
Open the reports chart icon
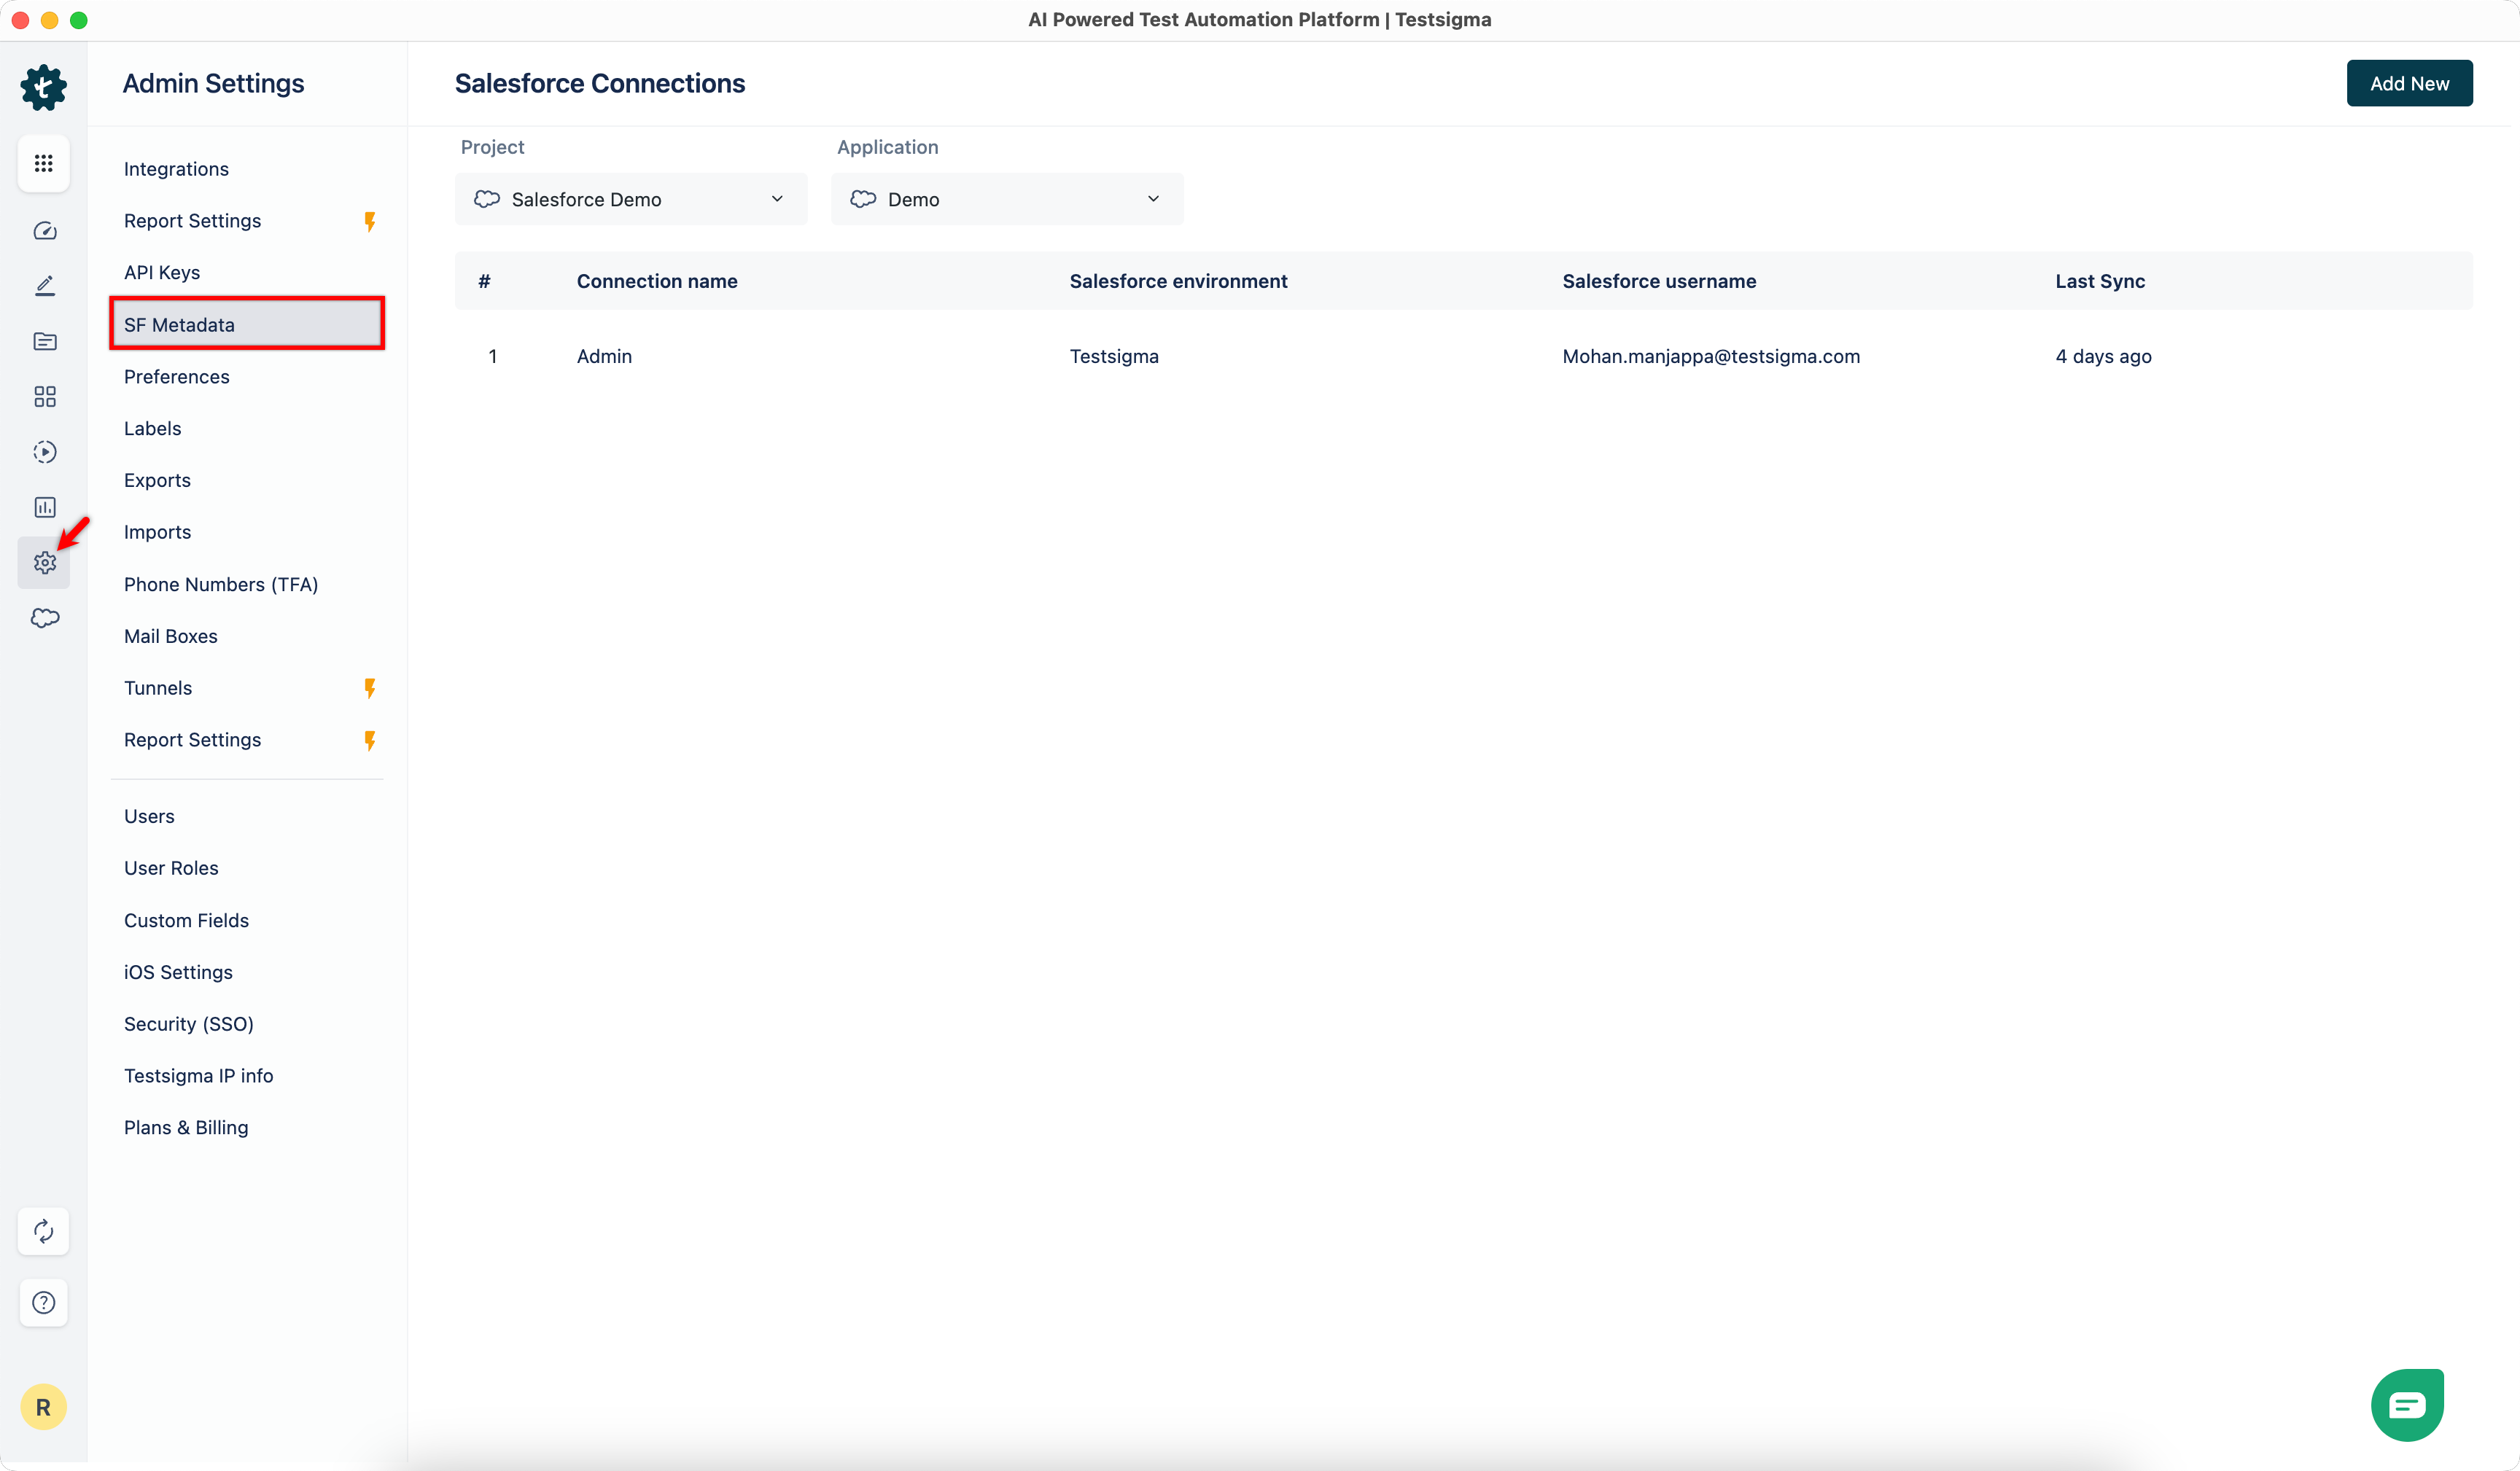(44, 507)
